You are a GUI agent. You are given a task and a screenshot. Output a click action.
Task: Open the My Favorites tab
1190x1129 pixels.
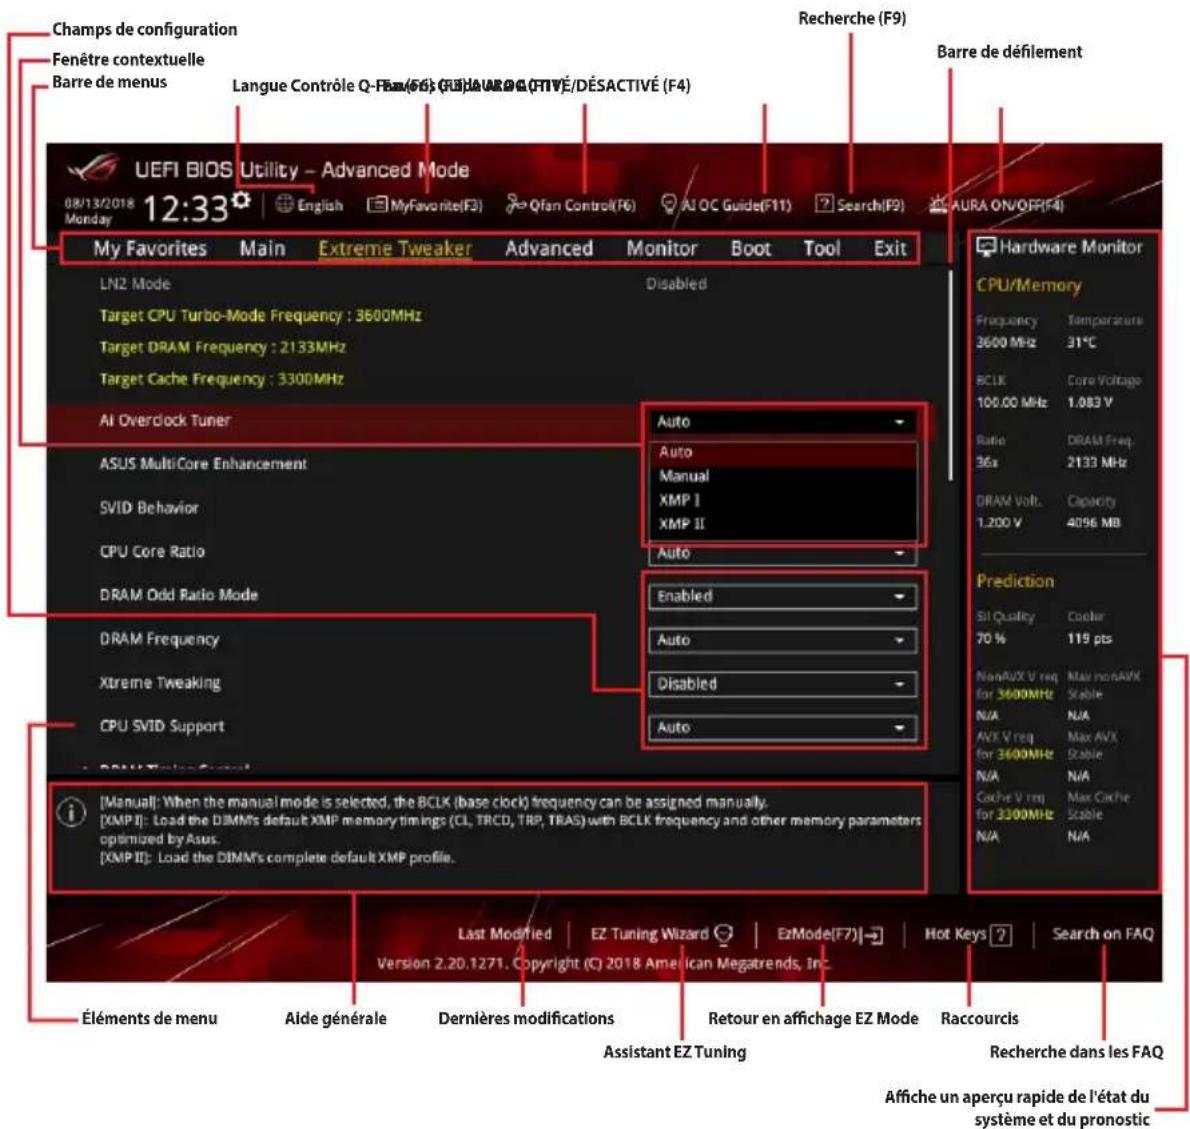click(x=150, y=248)
